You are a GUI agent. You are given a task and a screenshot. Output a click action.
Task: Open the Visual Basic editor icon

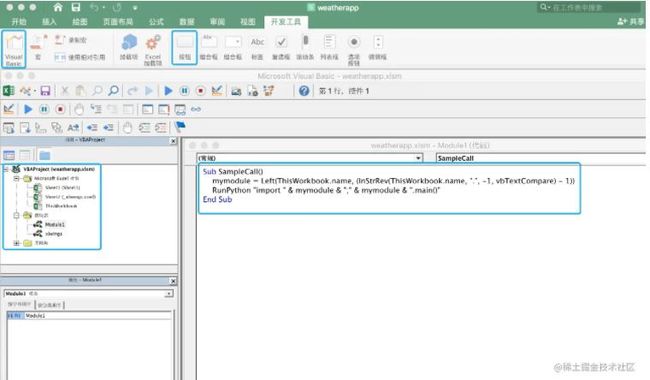(14, 49)
